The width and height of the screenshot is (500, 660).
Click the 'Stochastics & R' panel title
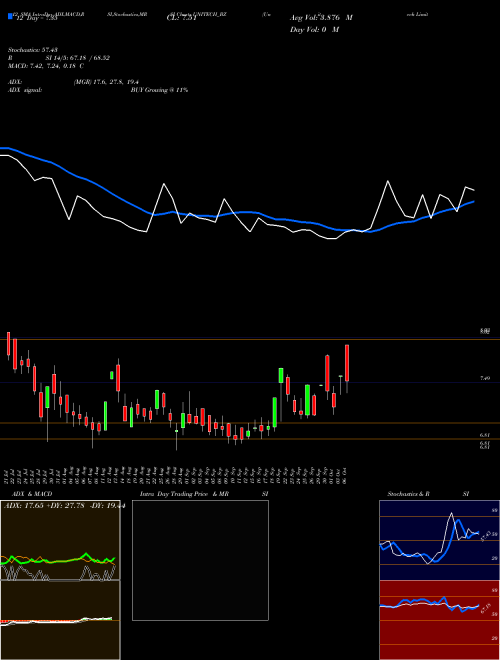pos(409,494)
